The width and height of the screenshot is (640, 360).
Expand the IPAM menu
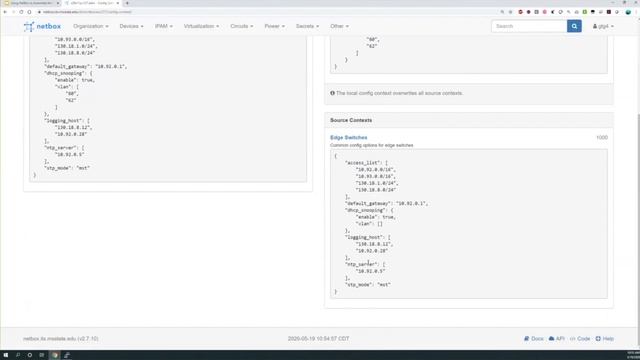(x=164, y=26)
